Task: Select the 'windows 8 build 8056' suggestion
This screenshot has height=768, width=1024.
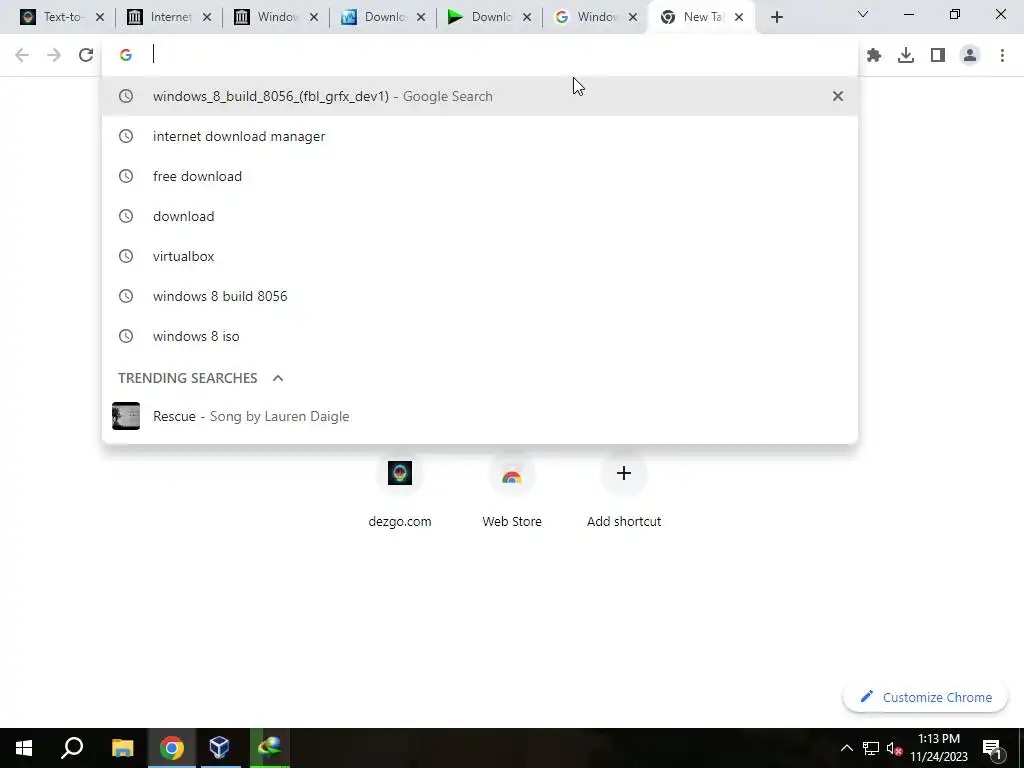Action: pos(480,296)
